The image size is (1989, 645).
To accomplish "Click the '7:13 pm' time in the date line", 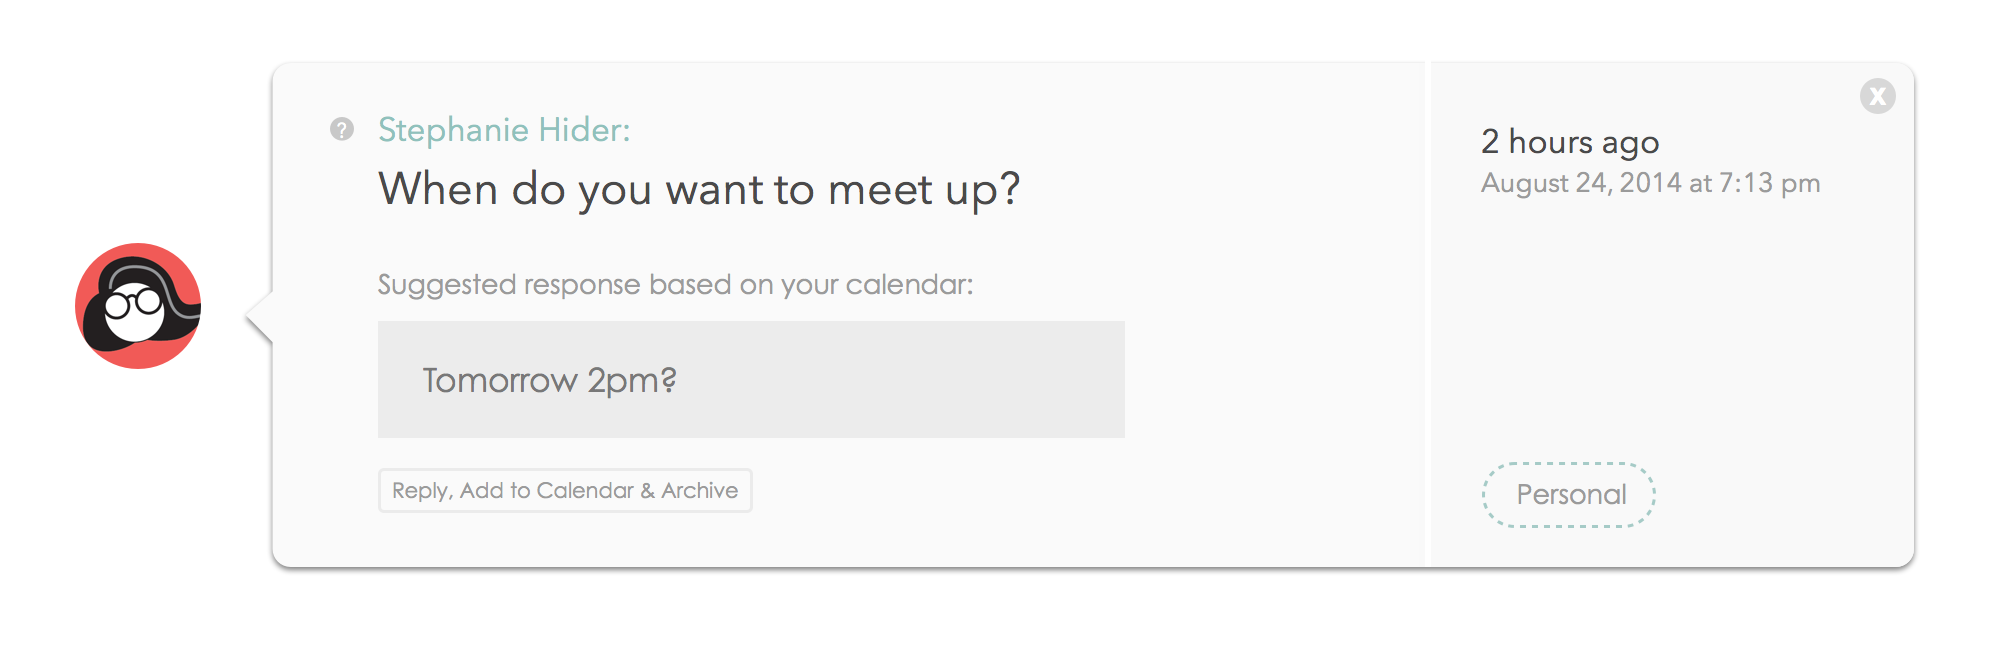I will tap(1769, 183).
